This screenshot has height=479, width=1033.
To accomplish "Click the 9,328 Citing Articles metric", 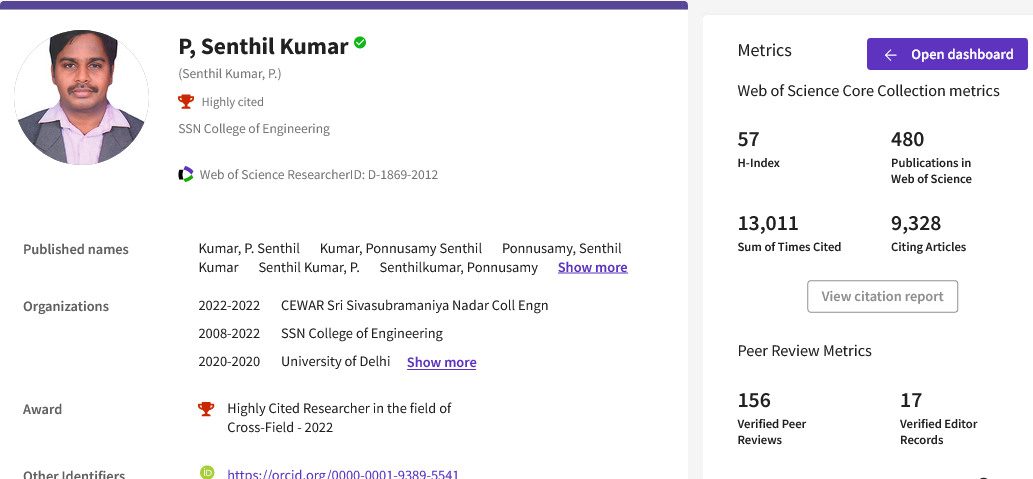I will click(x=915, y=223).
